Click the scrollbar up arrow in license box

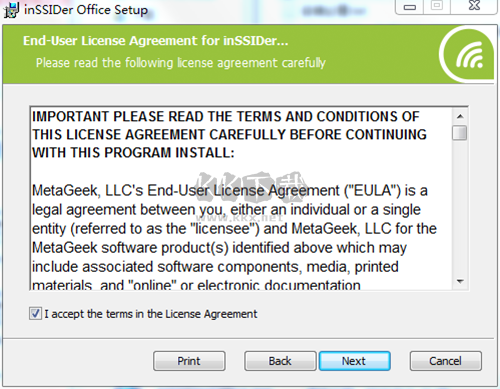click(x=460, y=116)
